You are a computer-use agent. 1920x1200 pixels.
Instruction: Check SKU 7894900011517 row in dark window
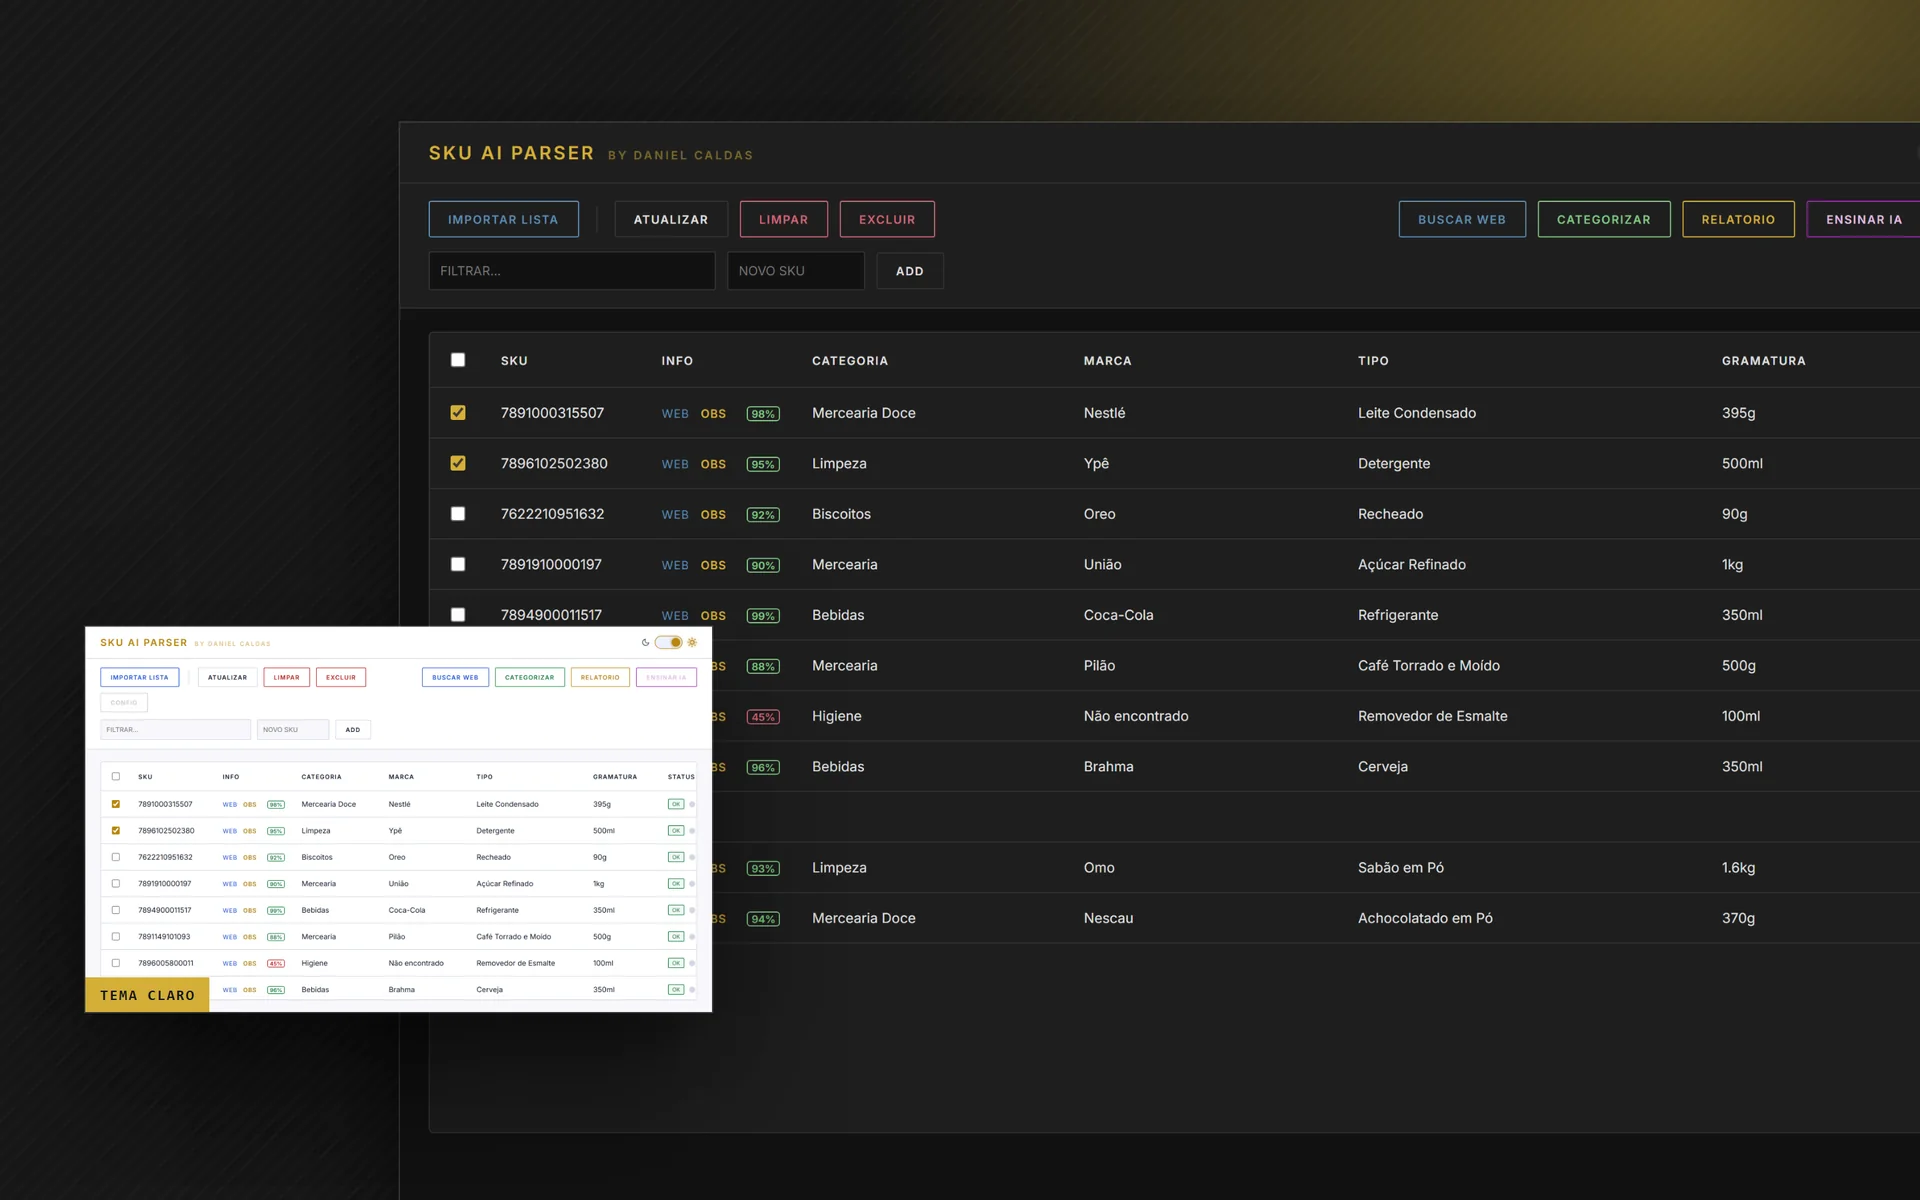click(x=458, y=615)
